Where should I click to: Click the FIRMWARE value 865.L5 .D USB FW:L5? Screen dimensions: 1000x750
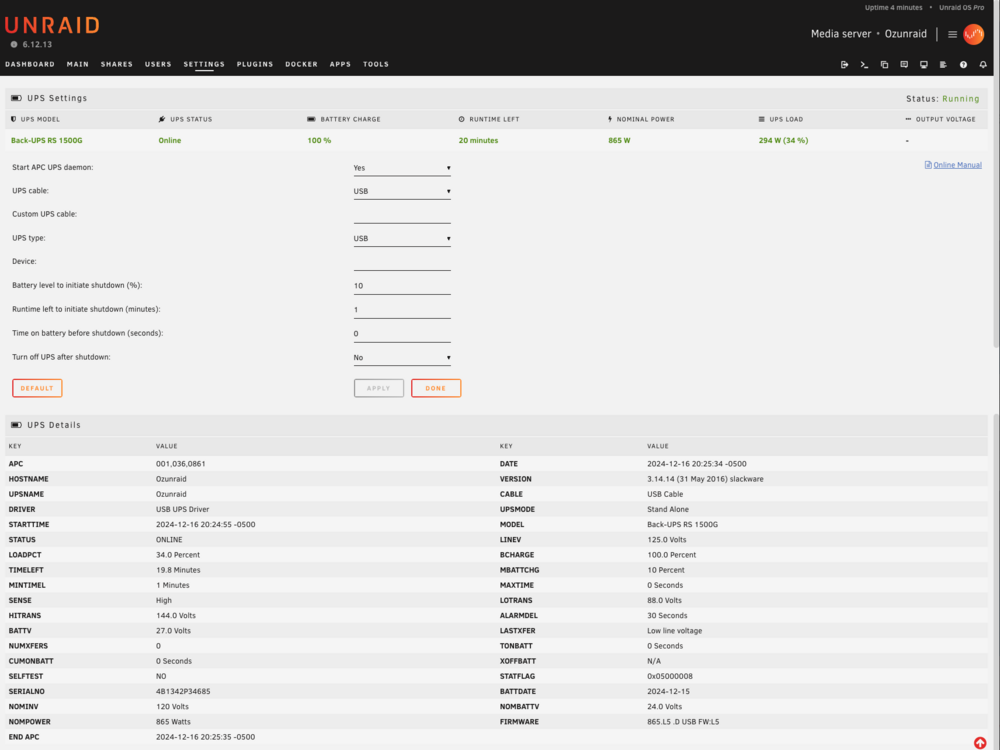coord(683,722)
